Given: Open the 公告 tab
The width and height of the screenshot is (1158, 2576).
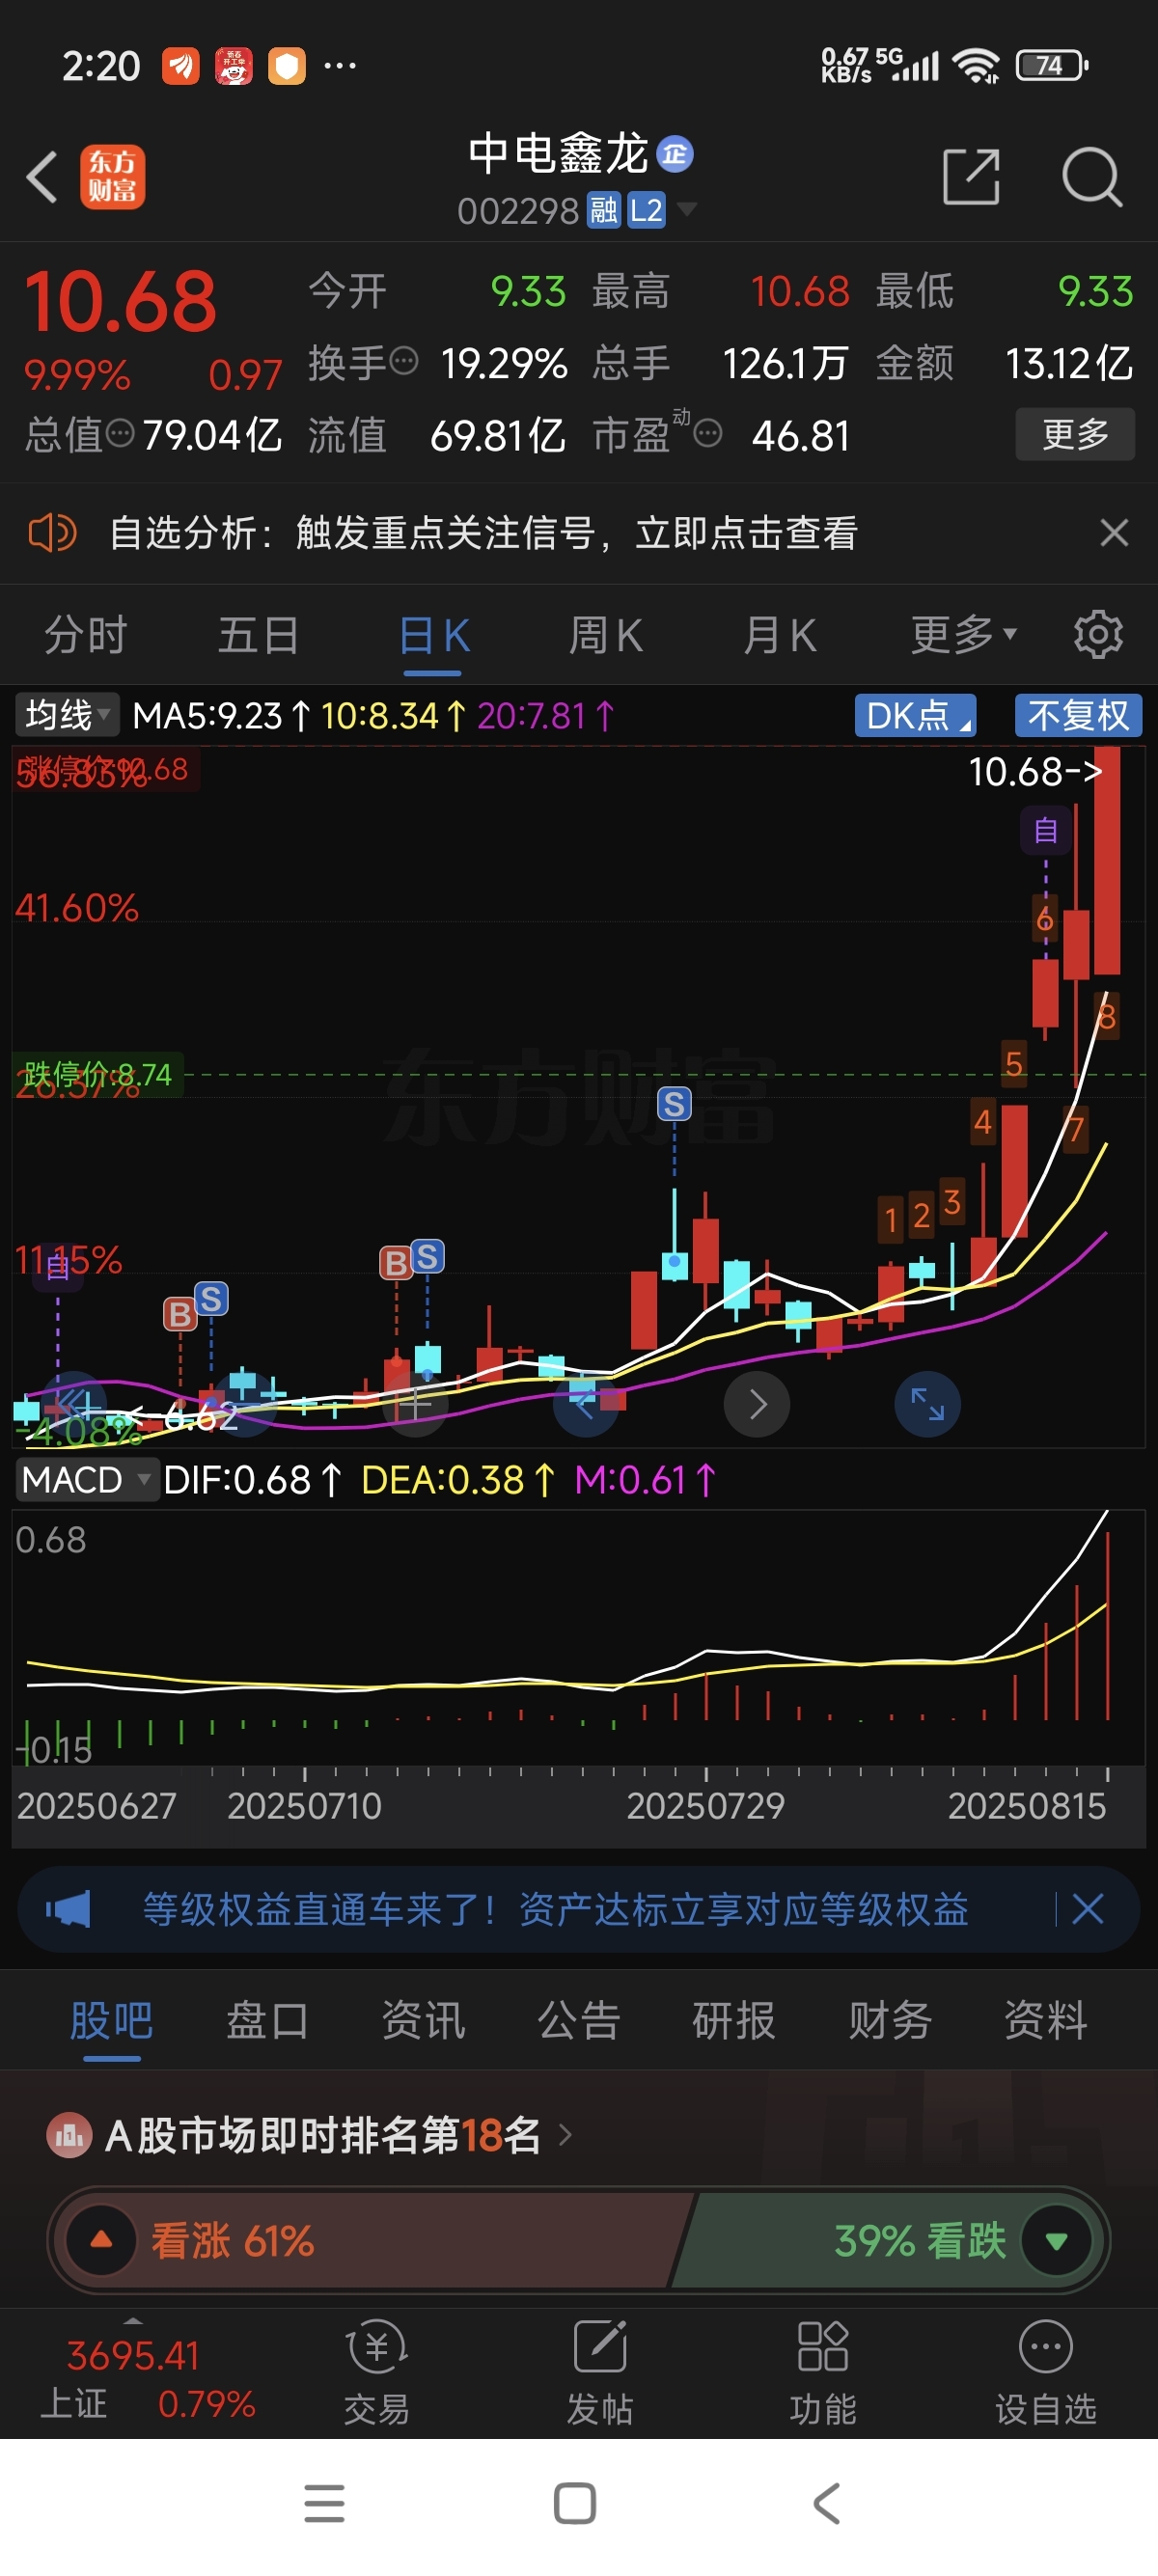Looking at the screenshot, I should [579, 2020].
